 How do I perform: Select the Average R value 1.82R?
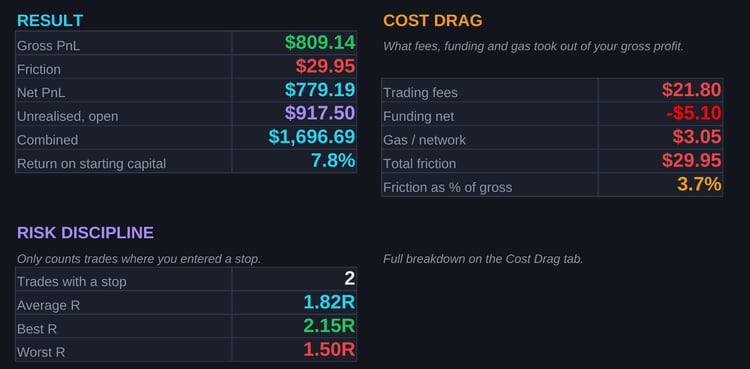[x=329, y=302]
